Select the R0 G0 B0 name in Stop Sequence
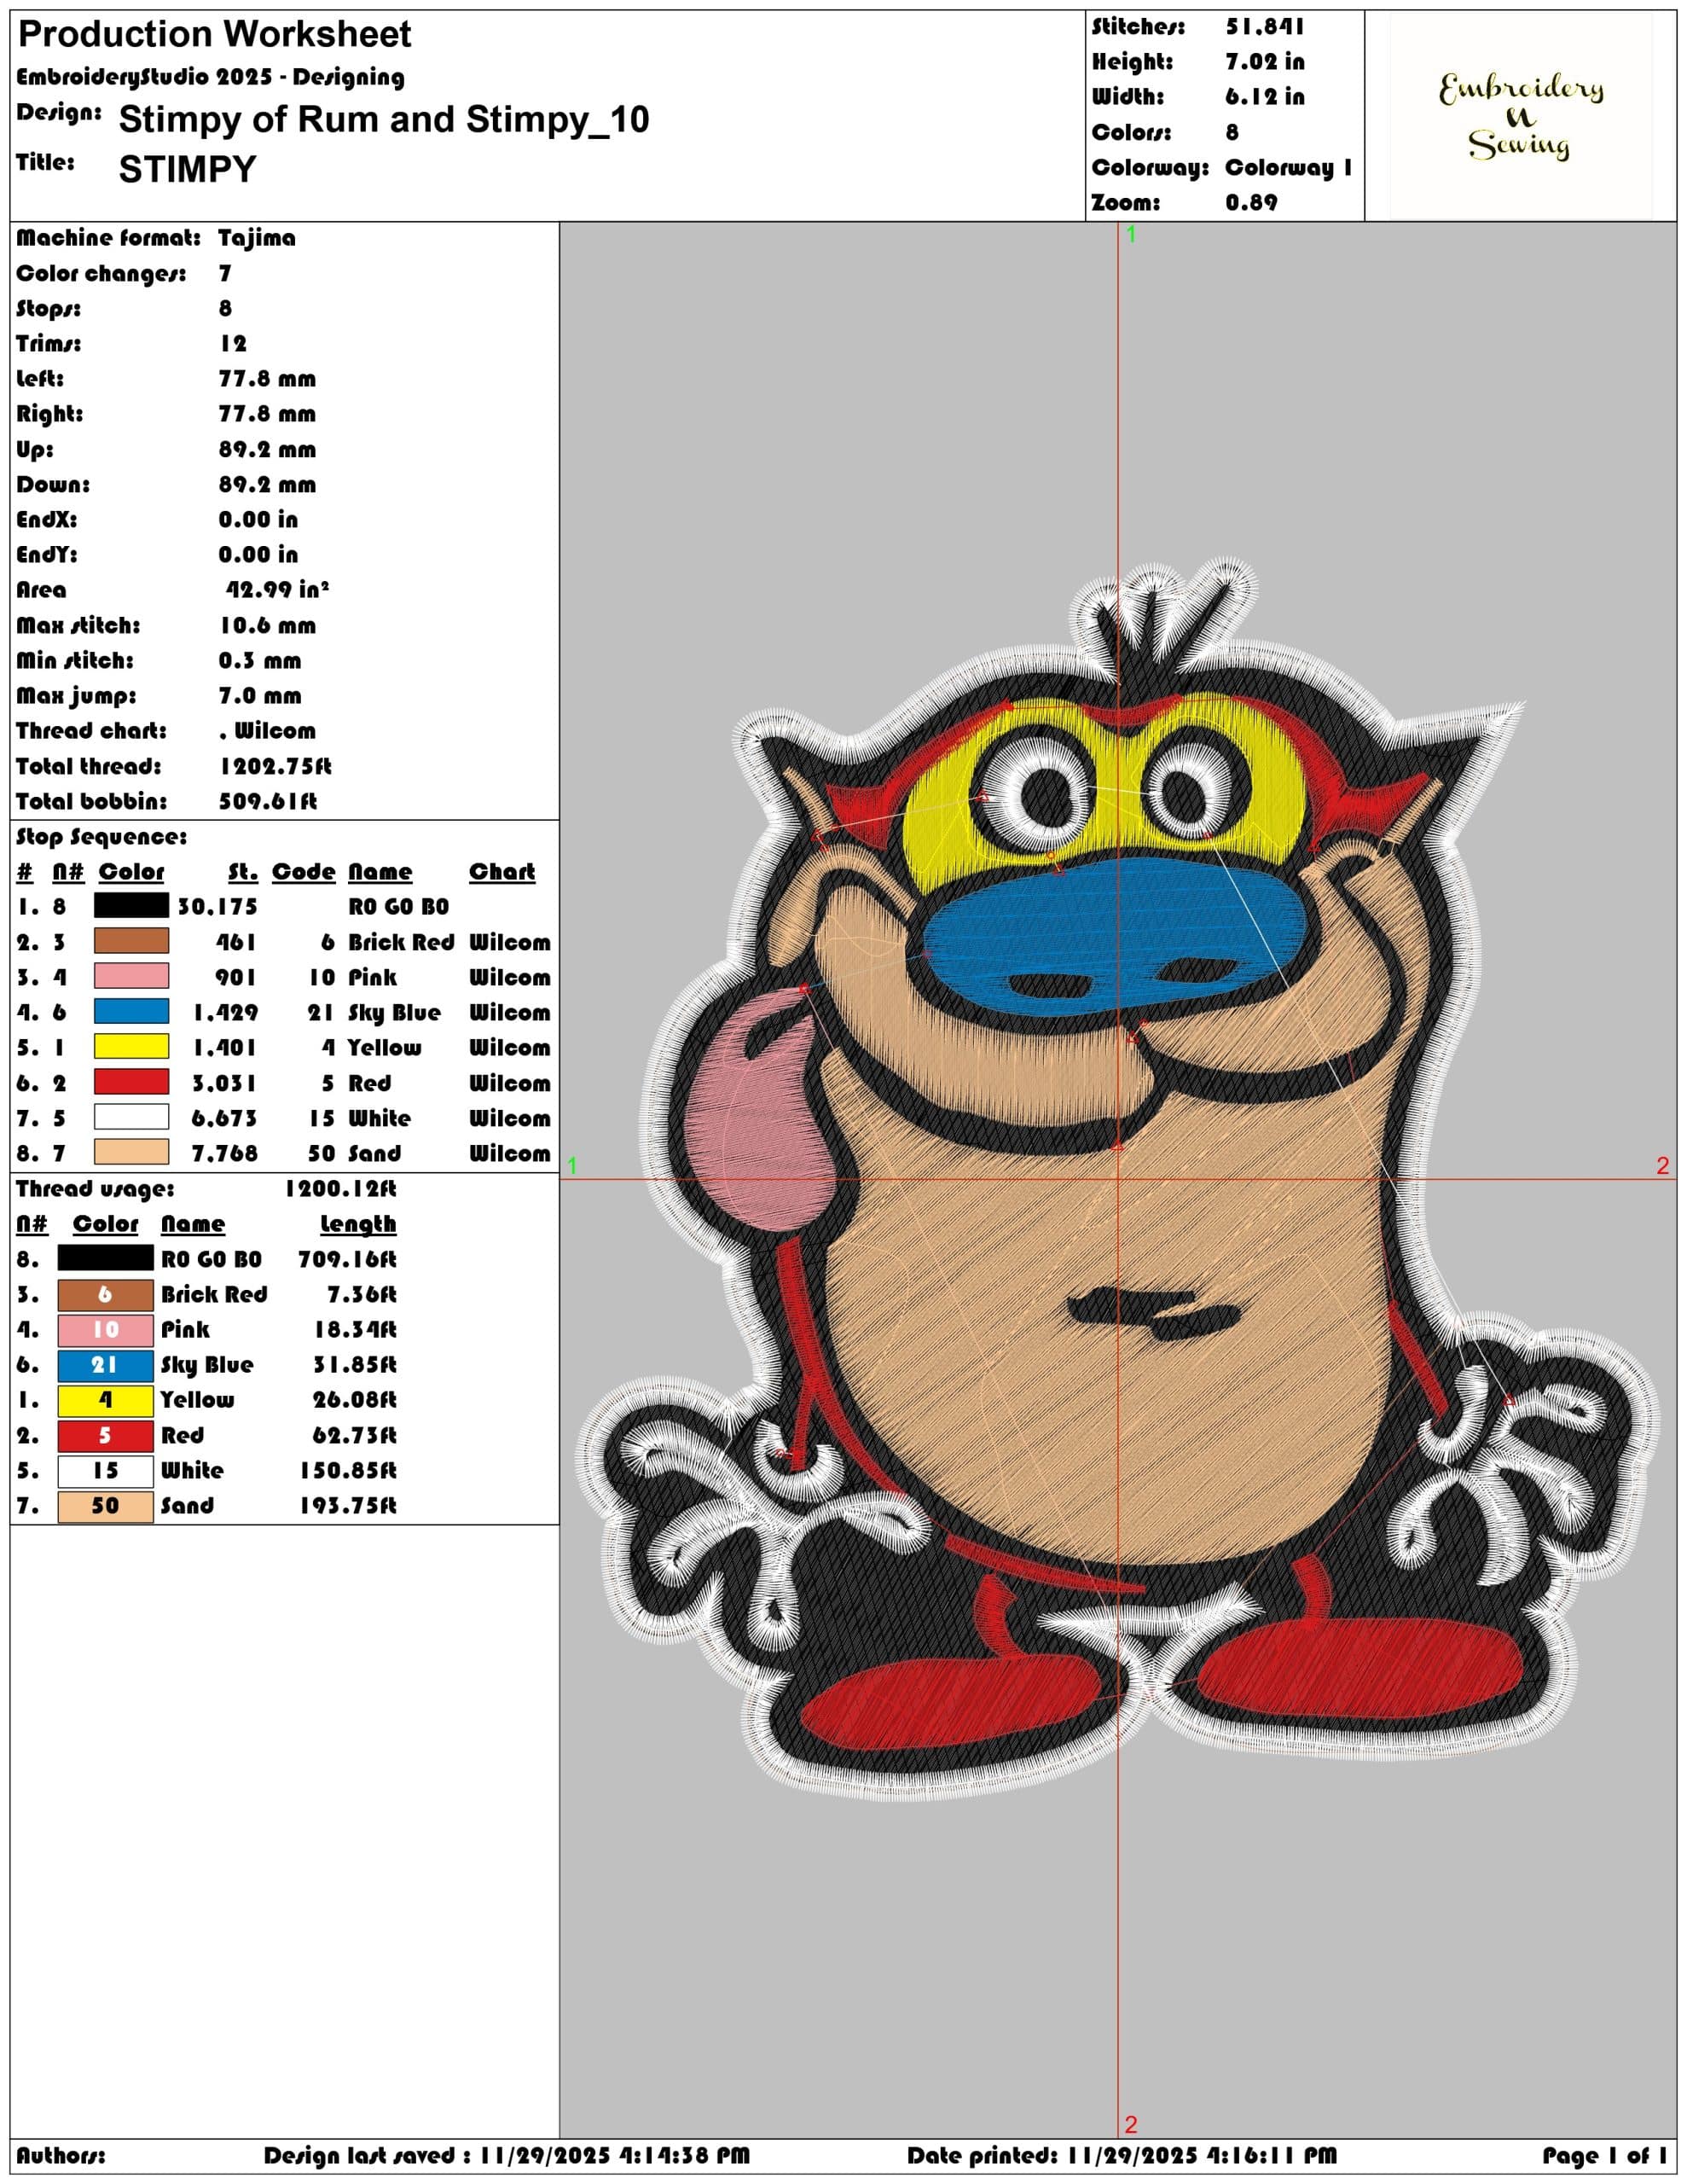Image resolution: width=1687 pixels, height=2184 pixels. 398,907
